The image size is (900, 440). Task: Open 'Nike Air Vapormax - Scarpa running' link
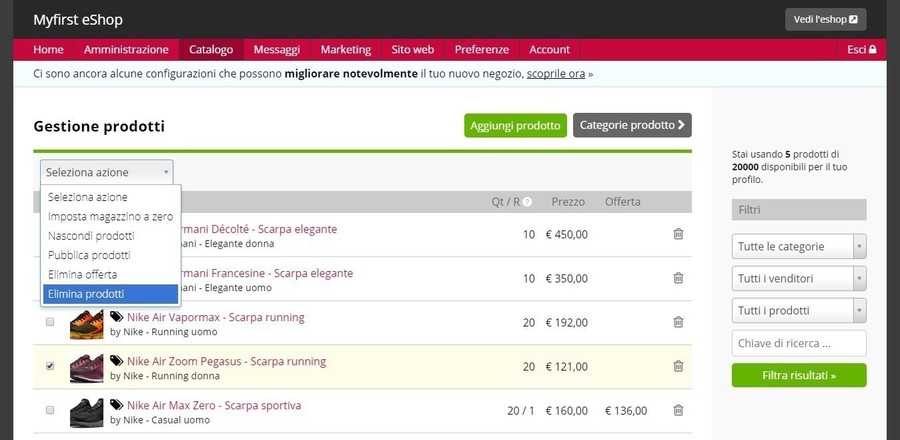(x=216, y=317)
